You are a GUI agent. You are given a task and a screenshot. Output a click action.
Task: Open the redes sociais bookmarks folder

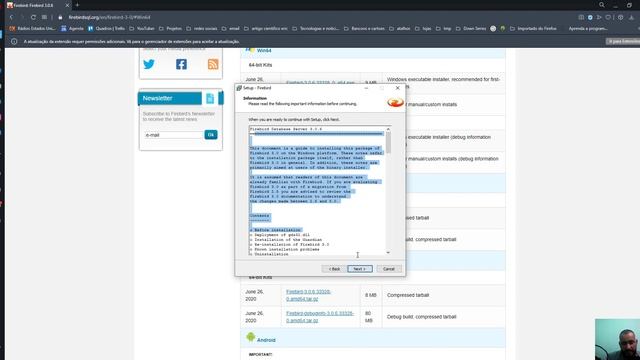coord(202,29)
